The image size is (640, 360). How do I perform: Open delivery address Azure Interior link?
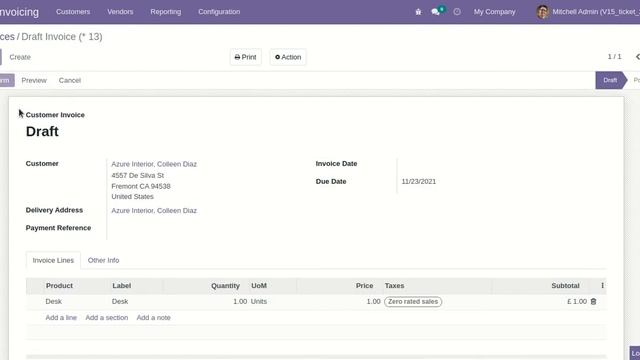pos(154,211)
